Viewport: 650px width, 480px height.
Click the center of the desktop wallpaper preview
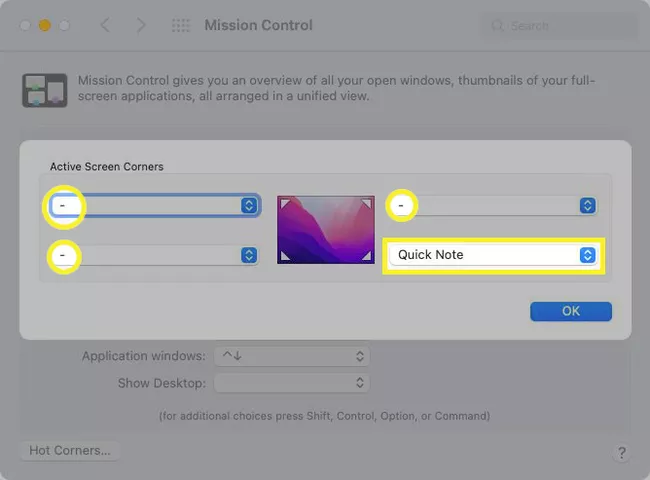point(325,231)
